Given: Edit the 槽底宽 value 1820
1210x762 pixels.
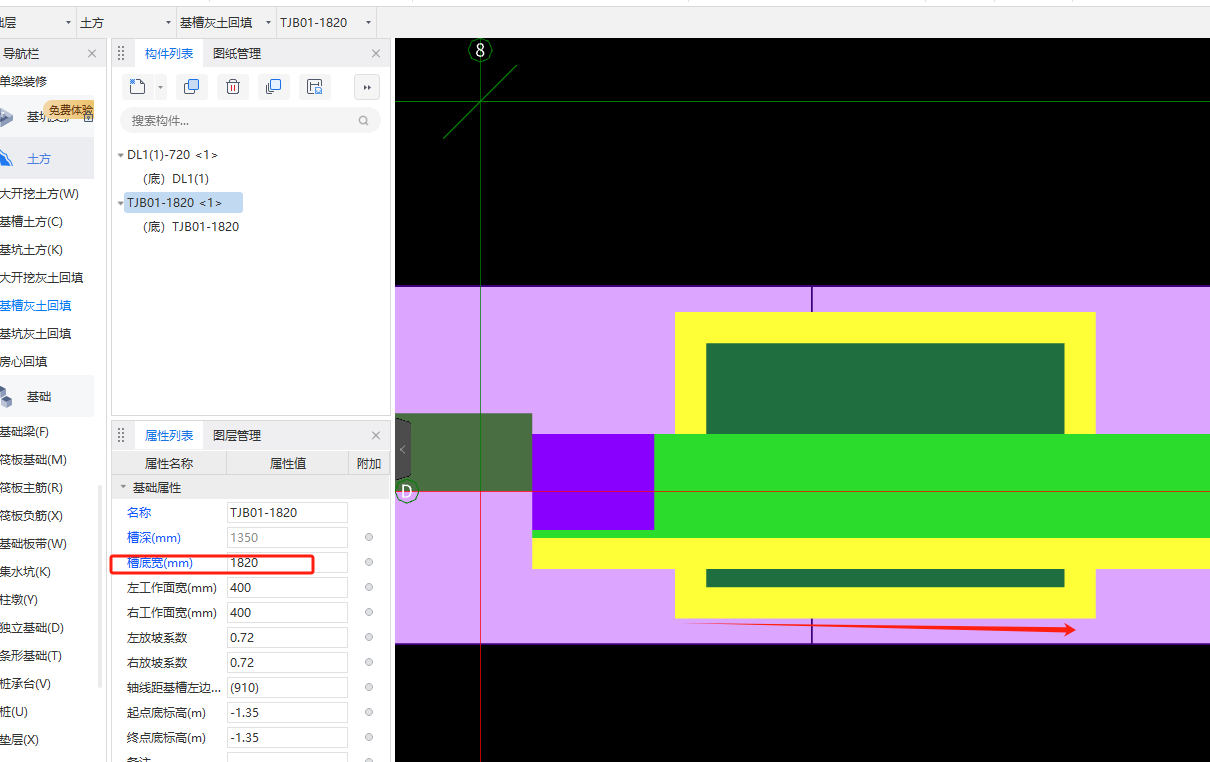Looking at the screenshot, I should tap(287, 562).
